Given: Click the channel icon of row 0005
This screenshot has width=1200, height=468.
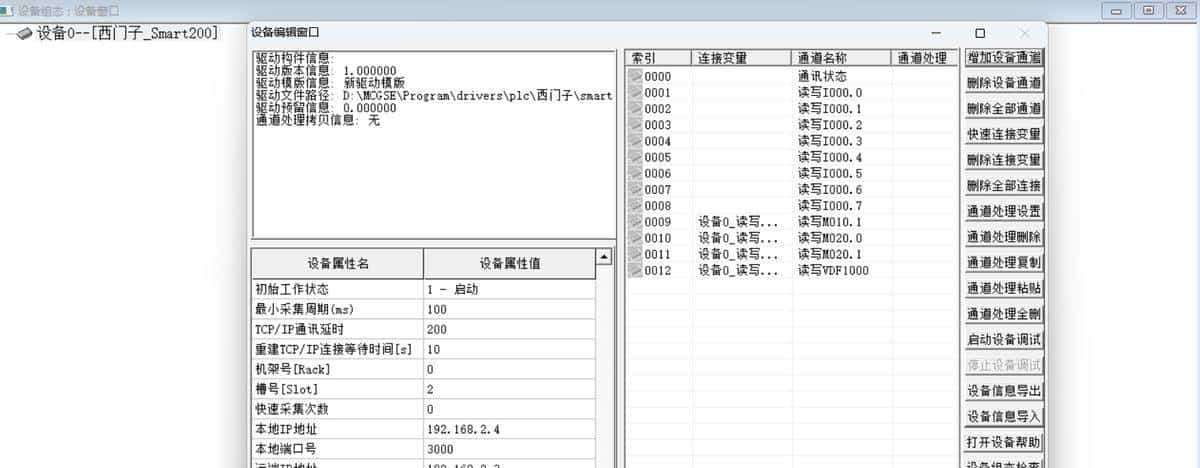Looking at the screenshot, I should [x=634, y=157].
